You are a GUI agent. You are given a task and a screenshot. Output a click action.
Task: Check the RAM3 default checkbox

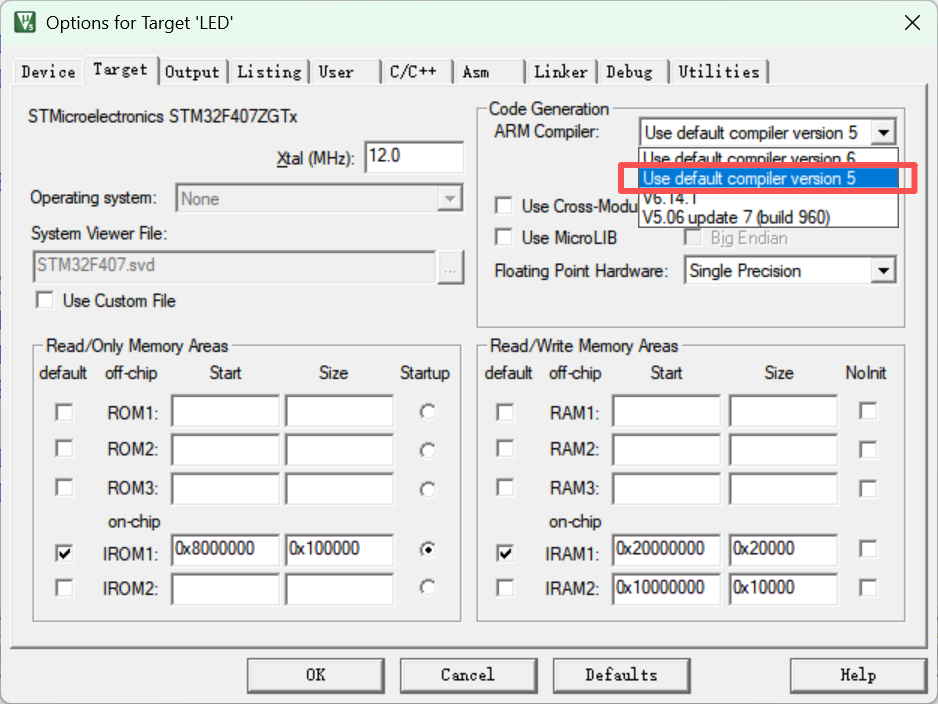(x=505, y=487)
